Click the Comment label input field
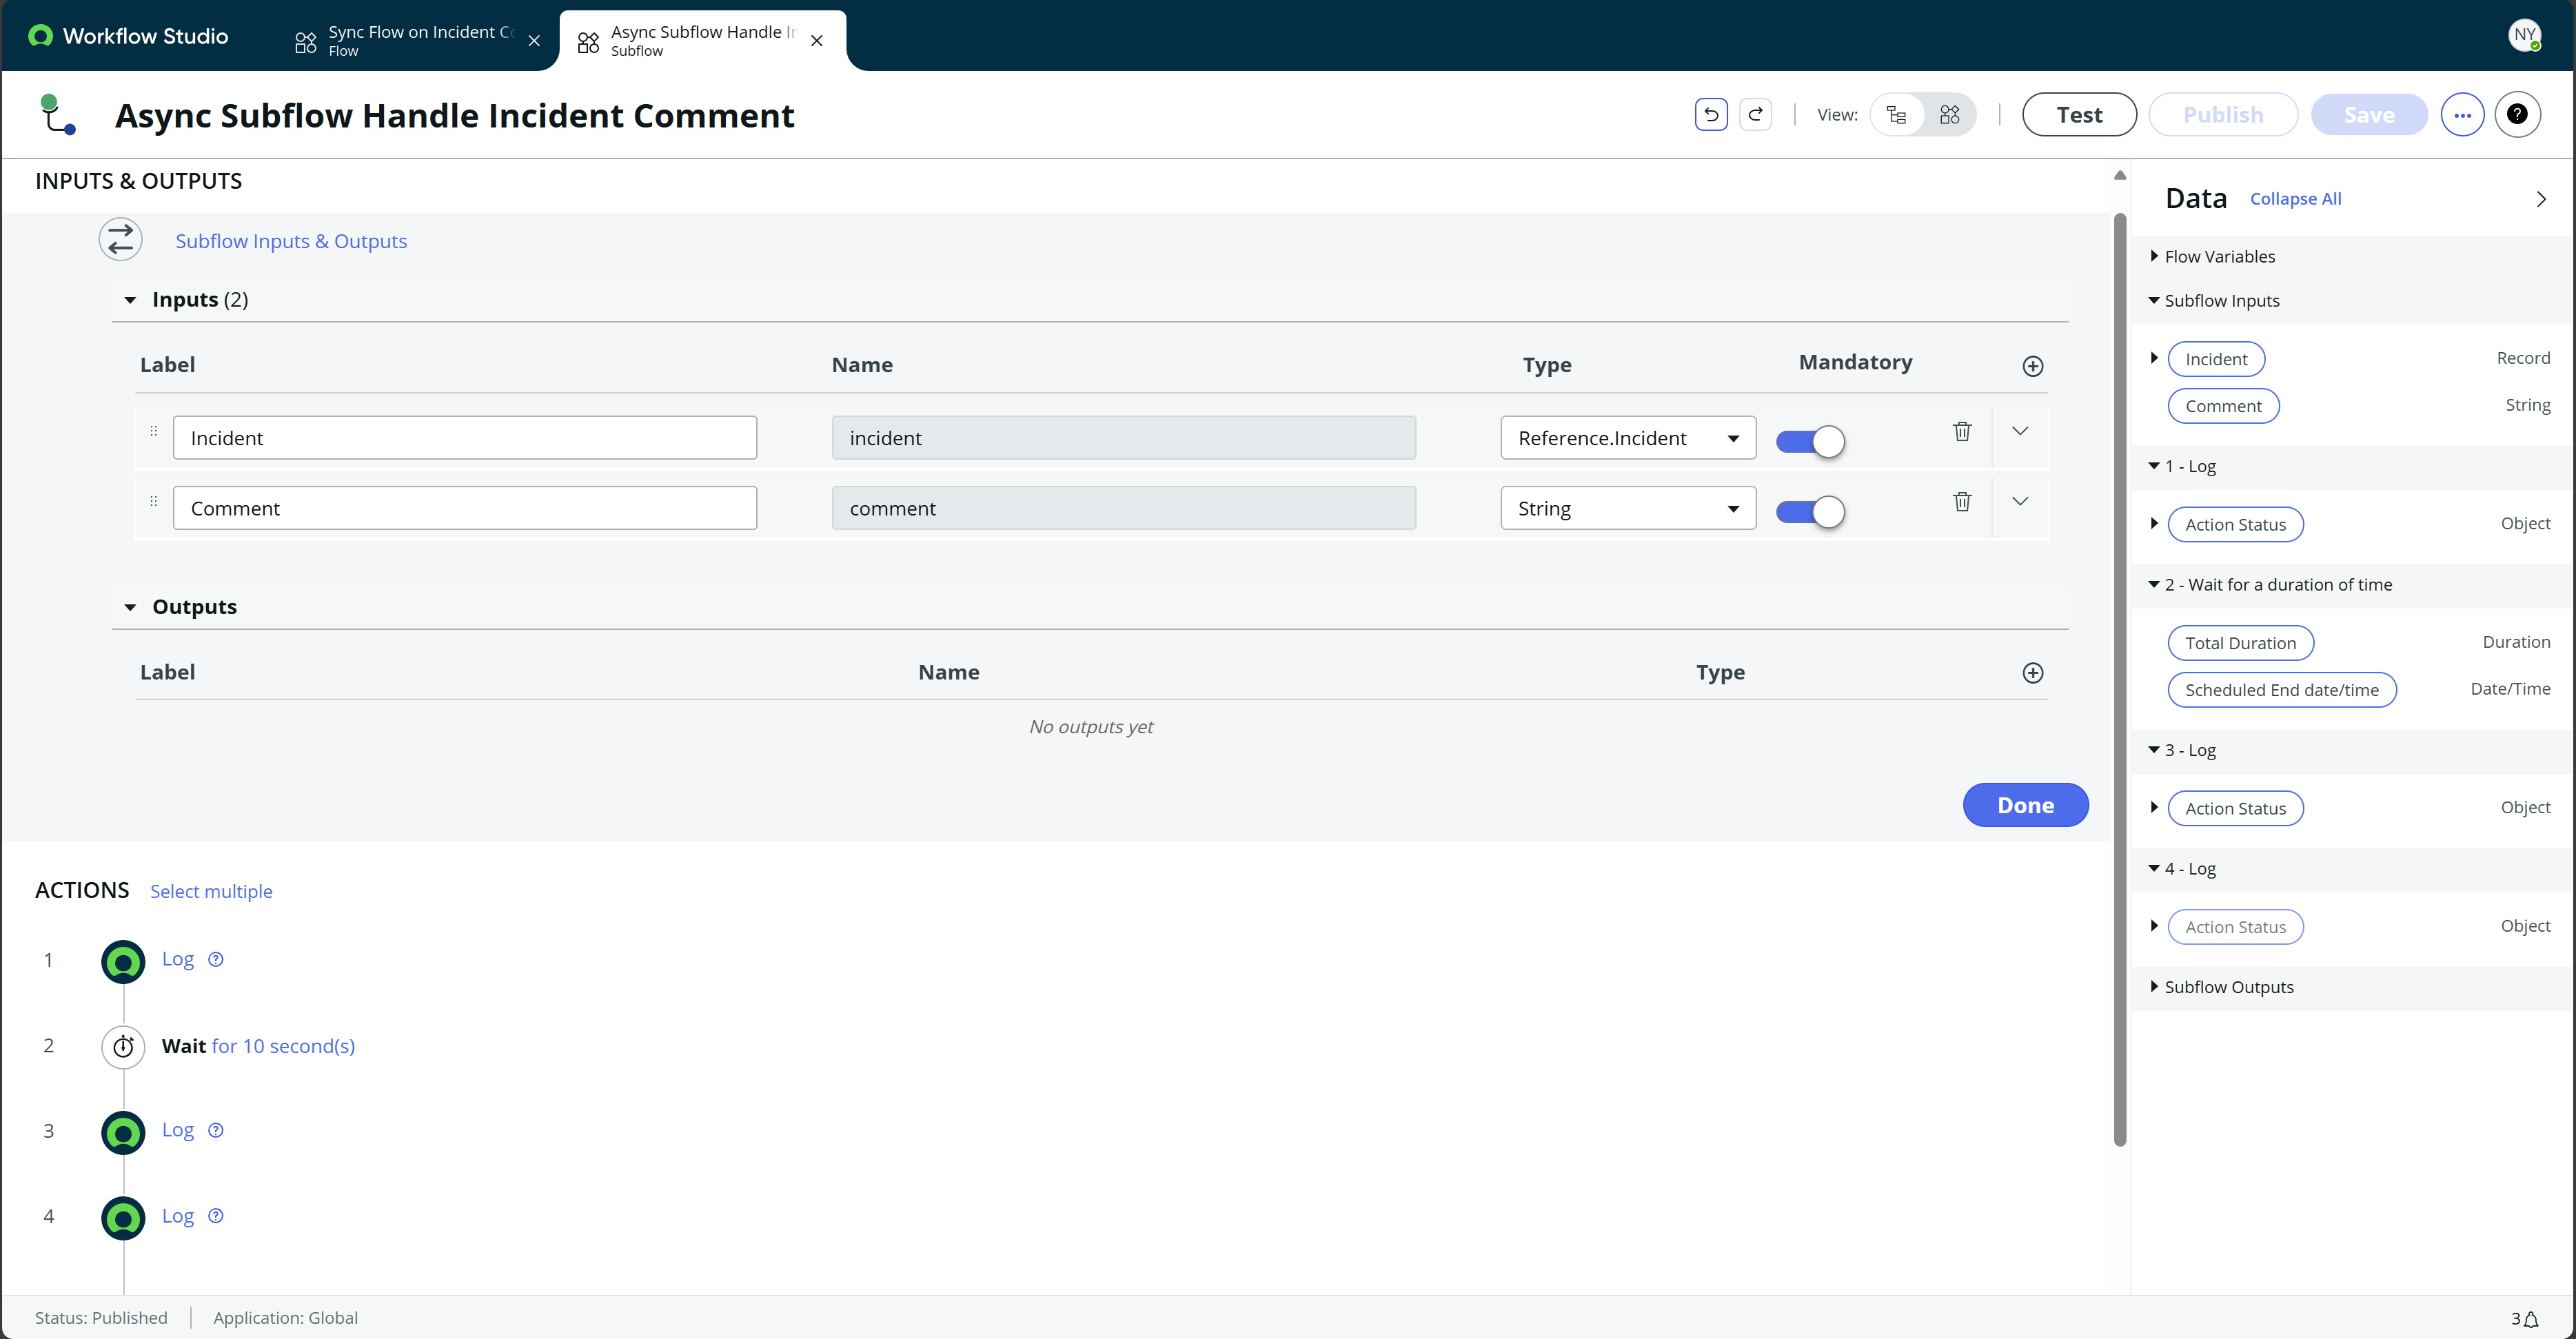The image size is (2576, 1339). coord(464,509)
